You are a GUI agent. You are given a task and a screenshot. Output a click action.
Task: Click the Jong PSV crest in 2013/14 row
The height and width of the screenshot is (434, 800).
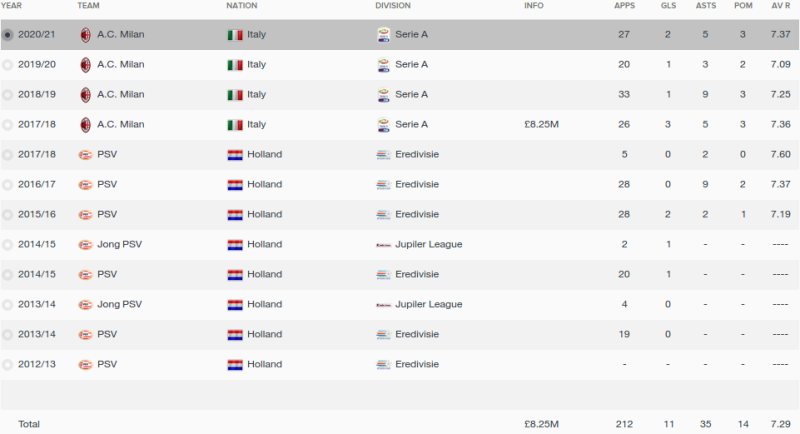click(x=85, y=305)
